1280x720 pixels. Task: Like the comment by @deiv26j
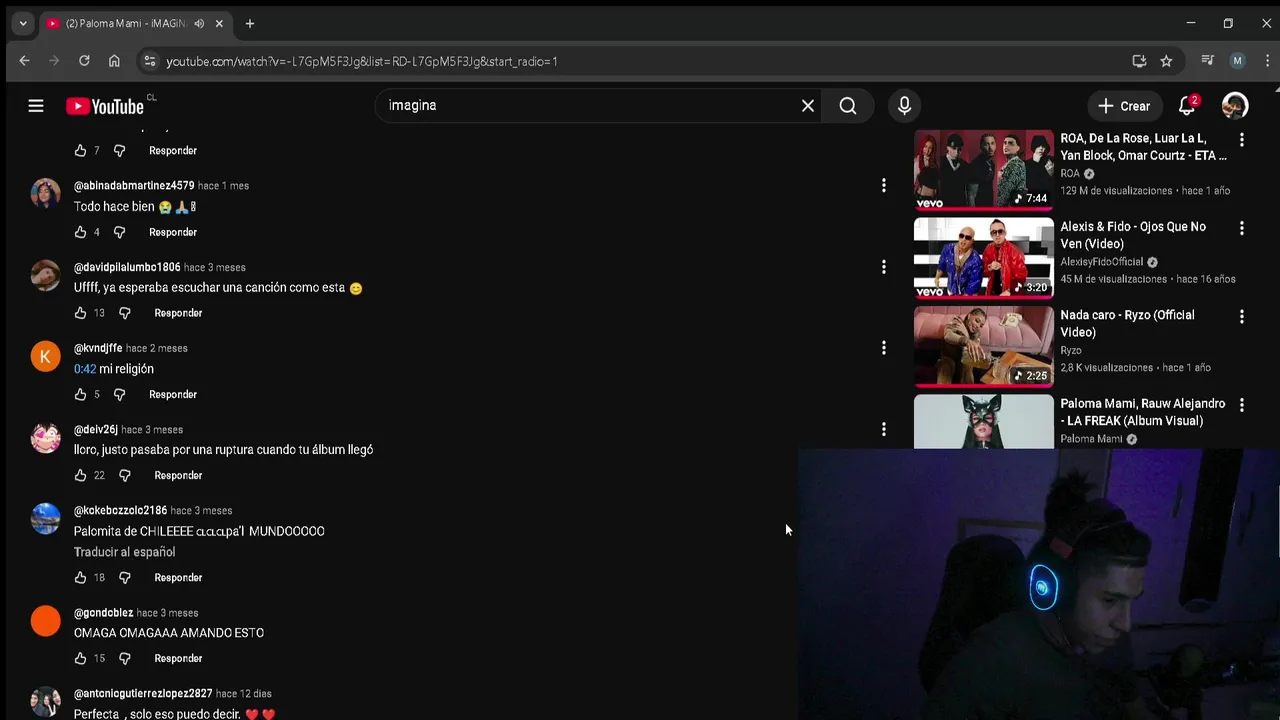(80, 475)
